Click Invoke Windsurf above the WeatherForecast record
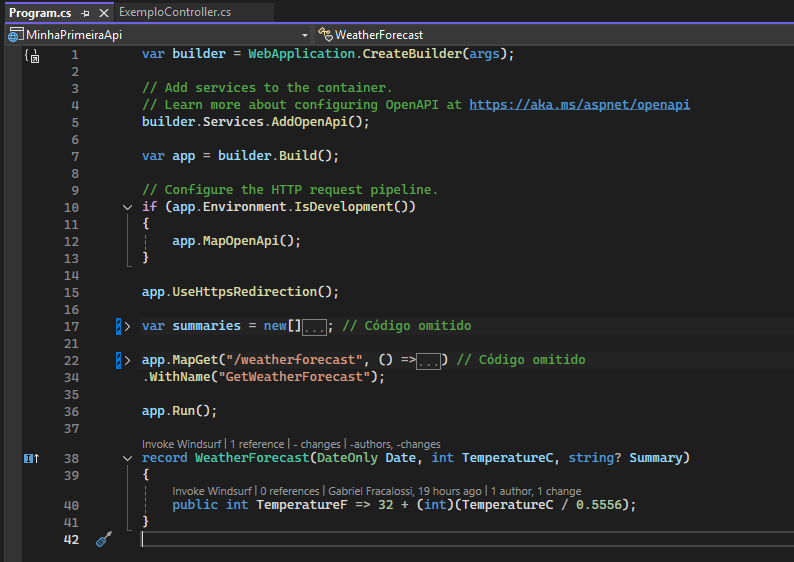Screen dimensions: 794x562 [x=181, y=444]
